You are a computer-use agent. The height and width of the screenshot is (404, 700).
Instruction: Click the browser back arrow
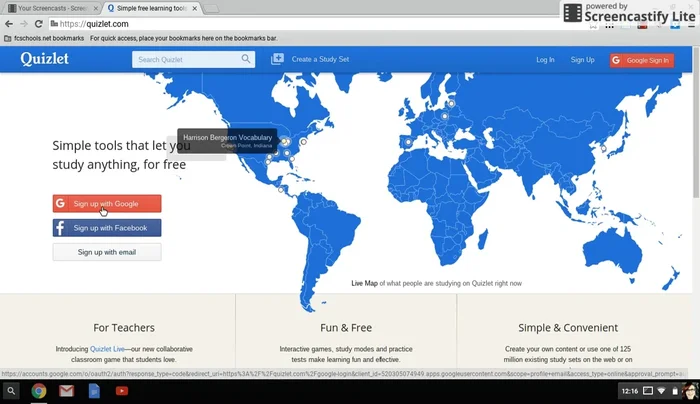click(x=9, y=24)
